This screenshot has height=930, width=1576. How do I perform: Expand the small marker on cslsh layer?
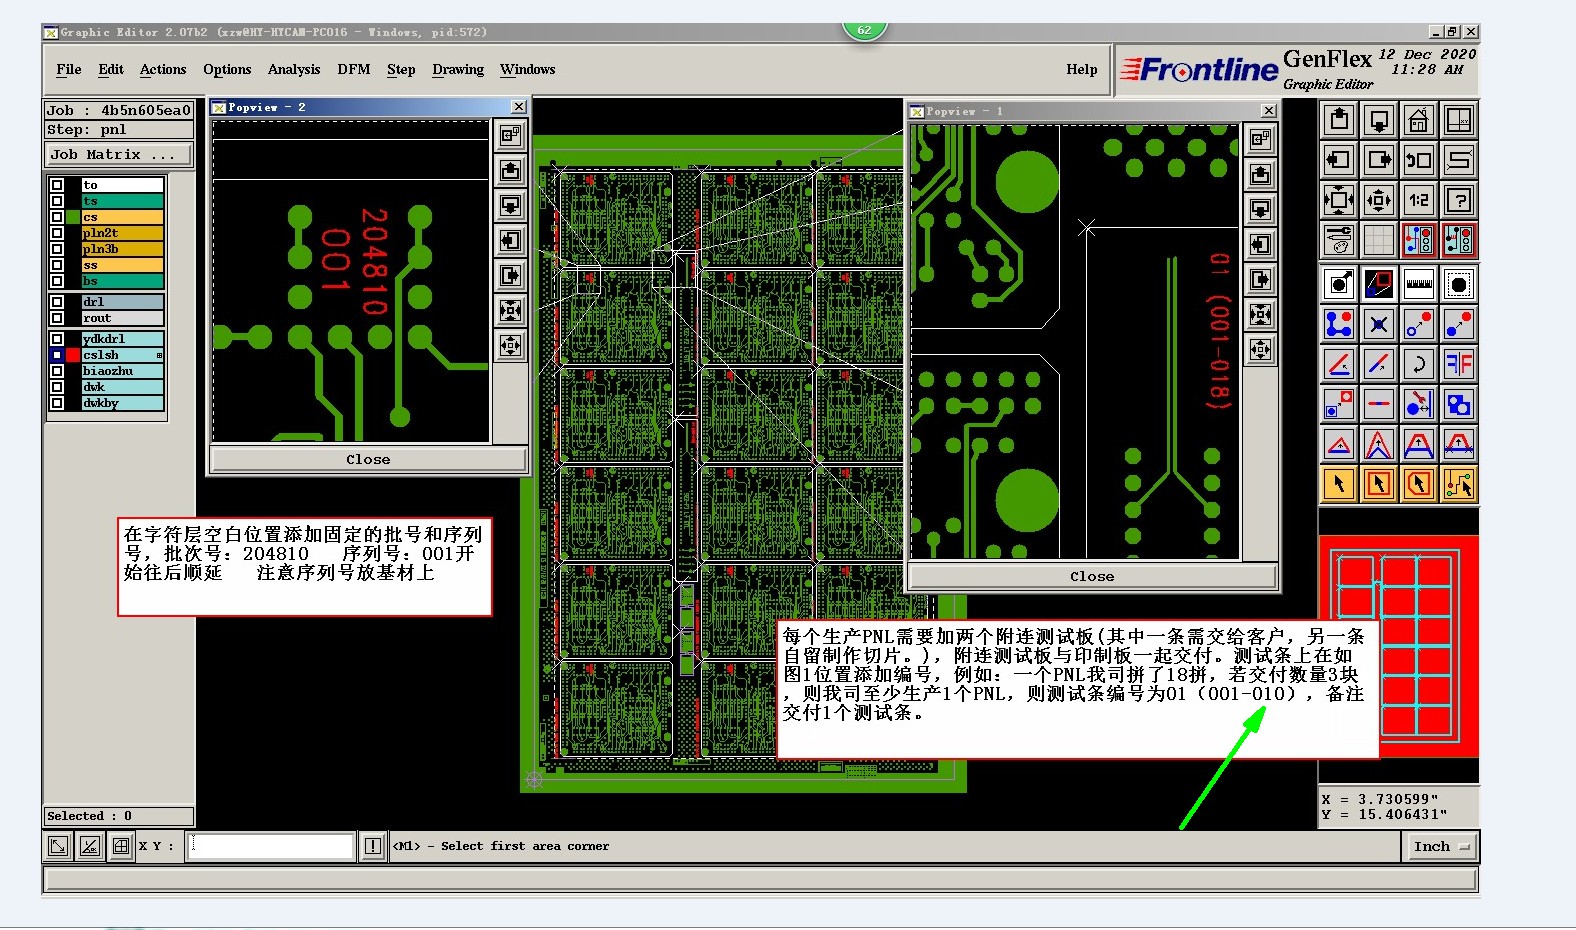coord(159,355)
